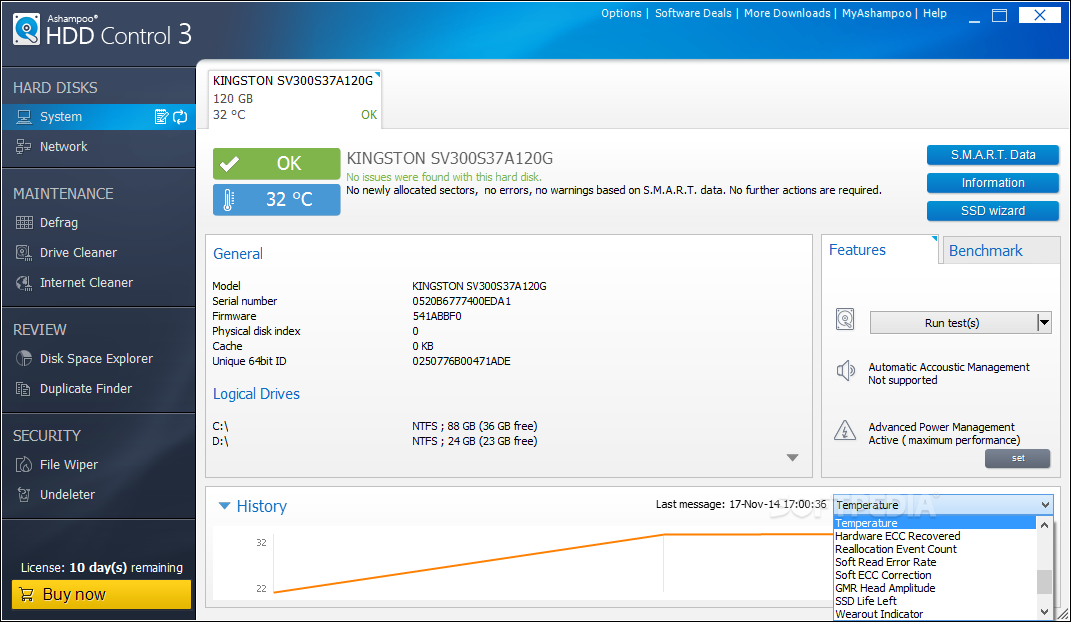Click dropdown list scroll down arrow
The image size is (1071, 622).
[x=1044, y=612]
